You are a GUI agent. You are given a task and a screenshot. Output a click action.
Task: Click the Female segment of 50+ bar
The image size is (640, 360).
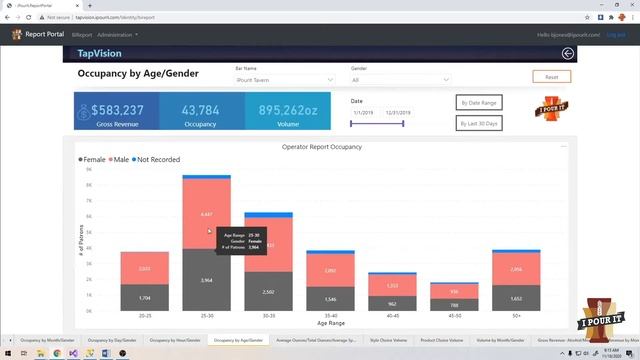click(x=516, y=298)
